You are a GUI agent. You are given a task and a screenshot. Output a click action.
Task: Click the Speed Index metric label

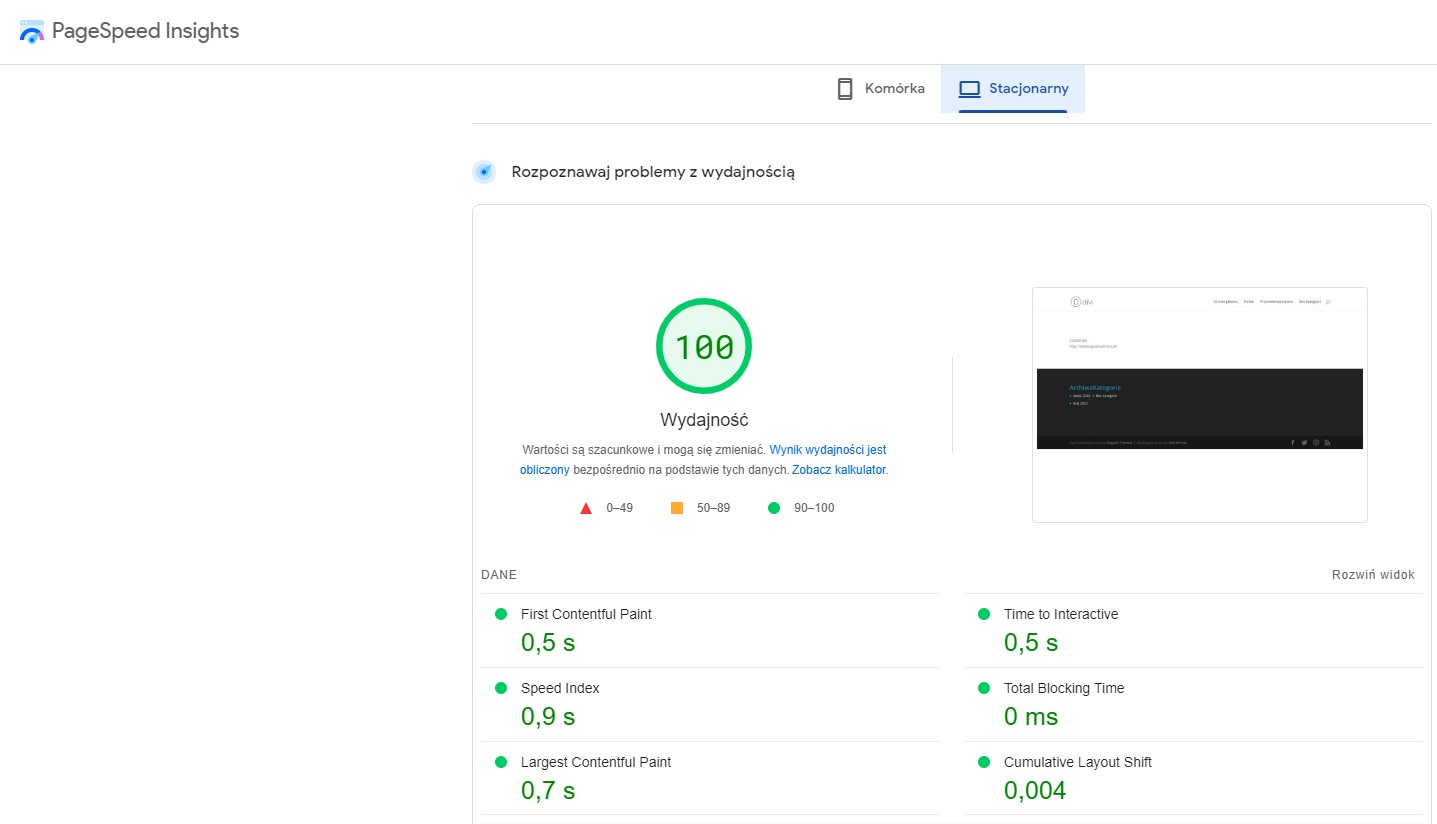pyautogui.click(x=560, y=688)
